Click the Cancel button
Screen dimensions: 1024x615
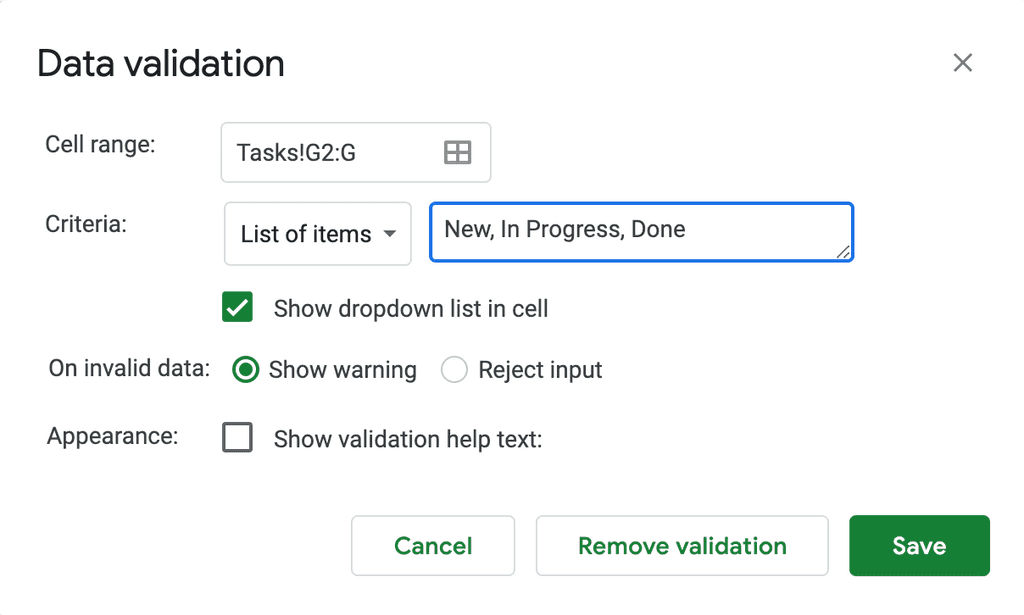(432, 546)
